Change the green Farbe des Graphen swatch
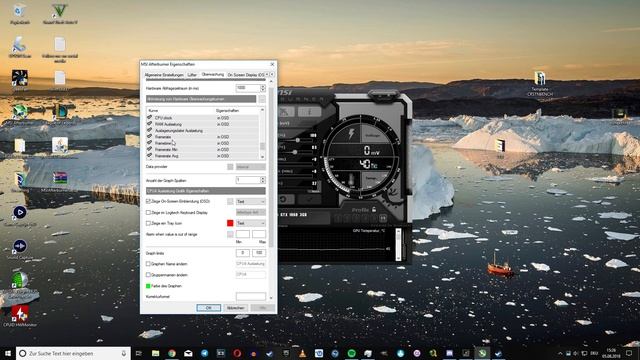Screen dimensions: 640x360 [148, 286]
